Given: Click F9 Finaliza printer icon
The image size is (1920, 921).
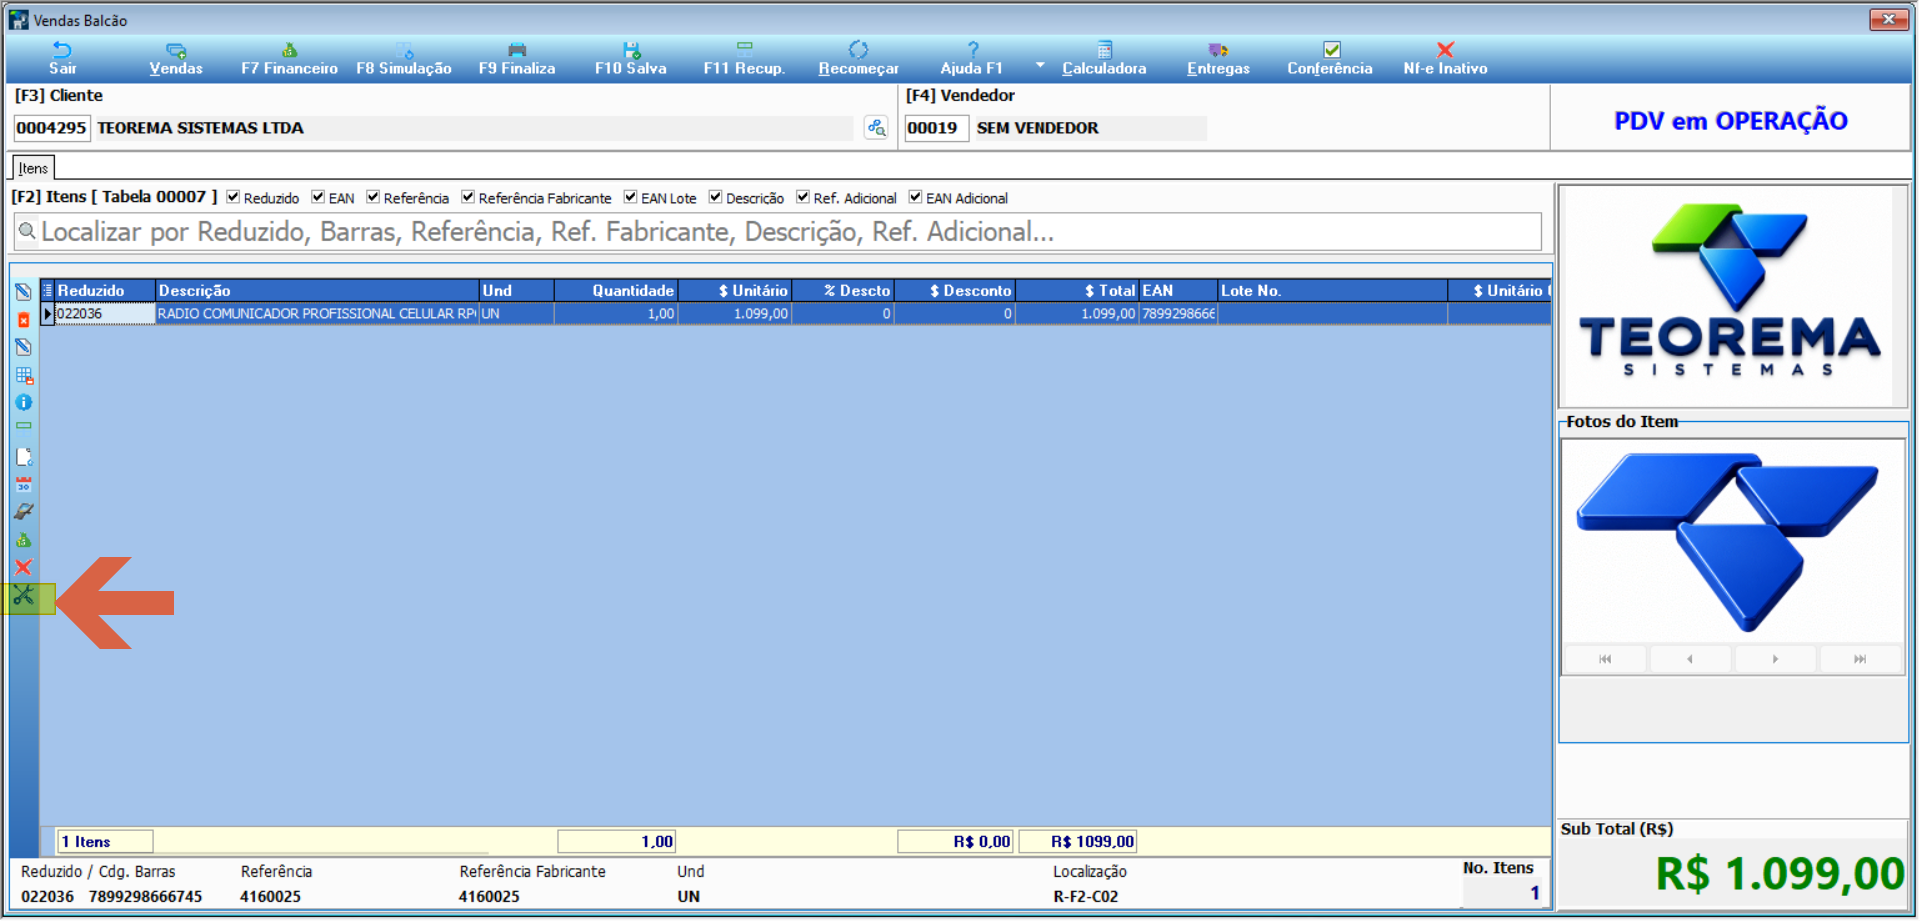Looking at the screenshot, I should (x=517, y=50).
